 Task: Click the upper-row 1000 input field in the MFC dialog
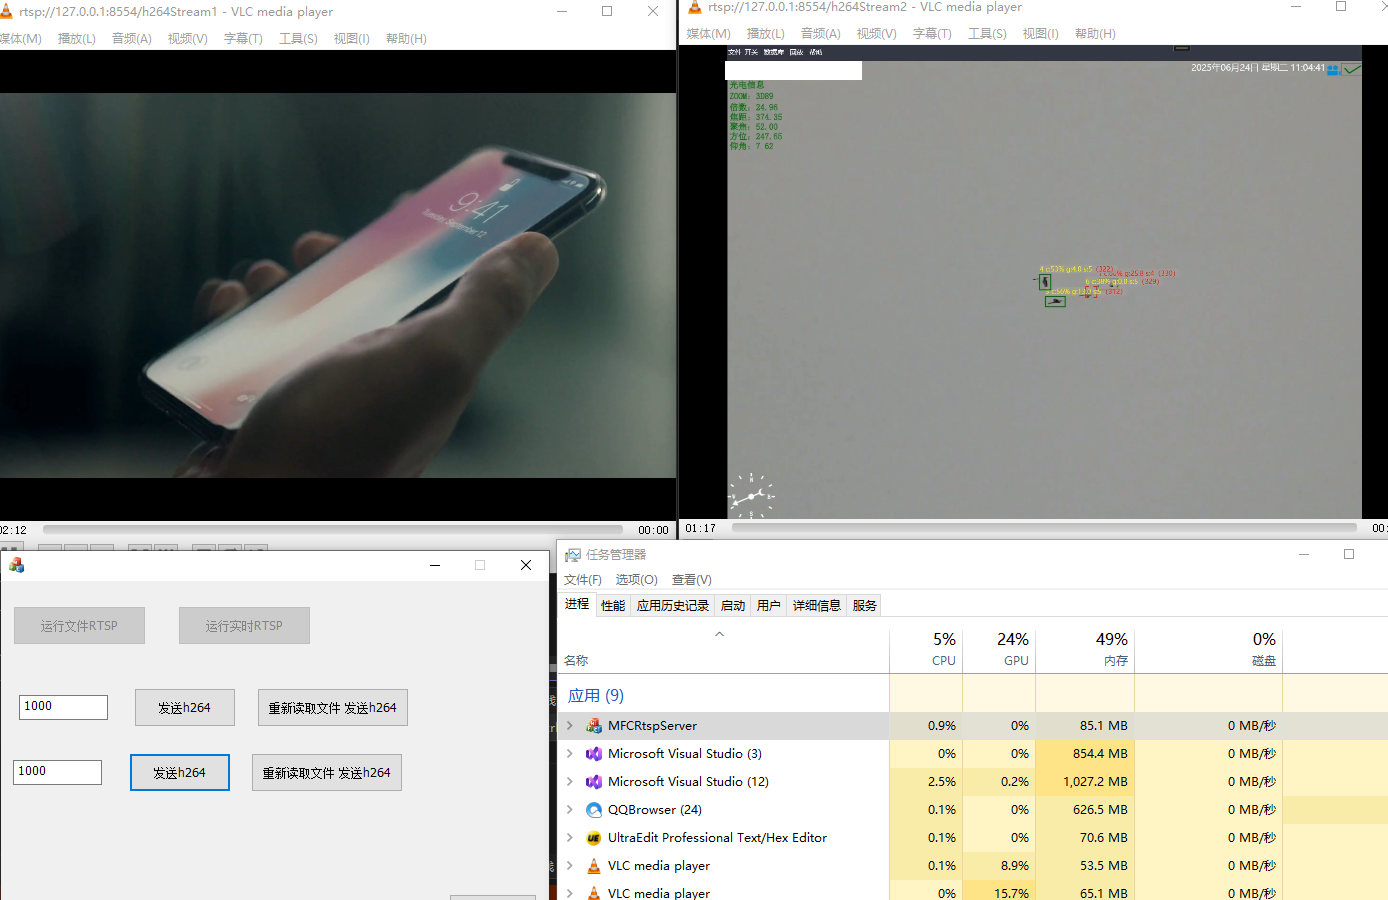click(x=63, y=707)
